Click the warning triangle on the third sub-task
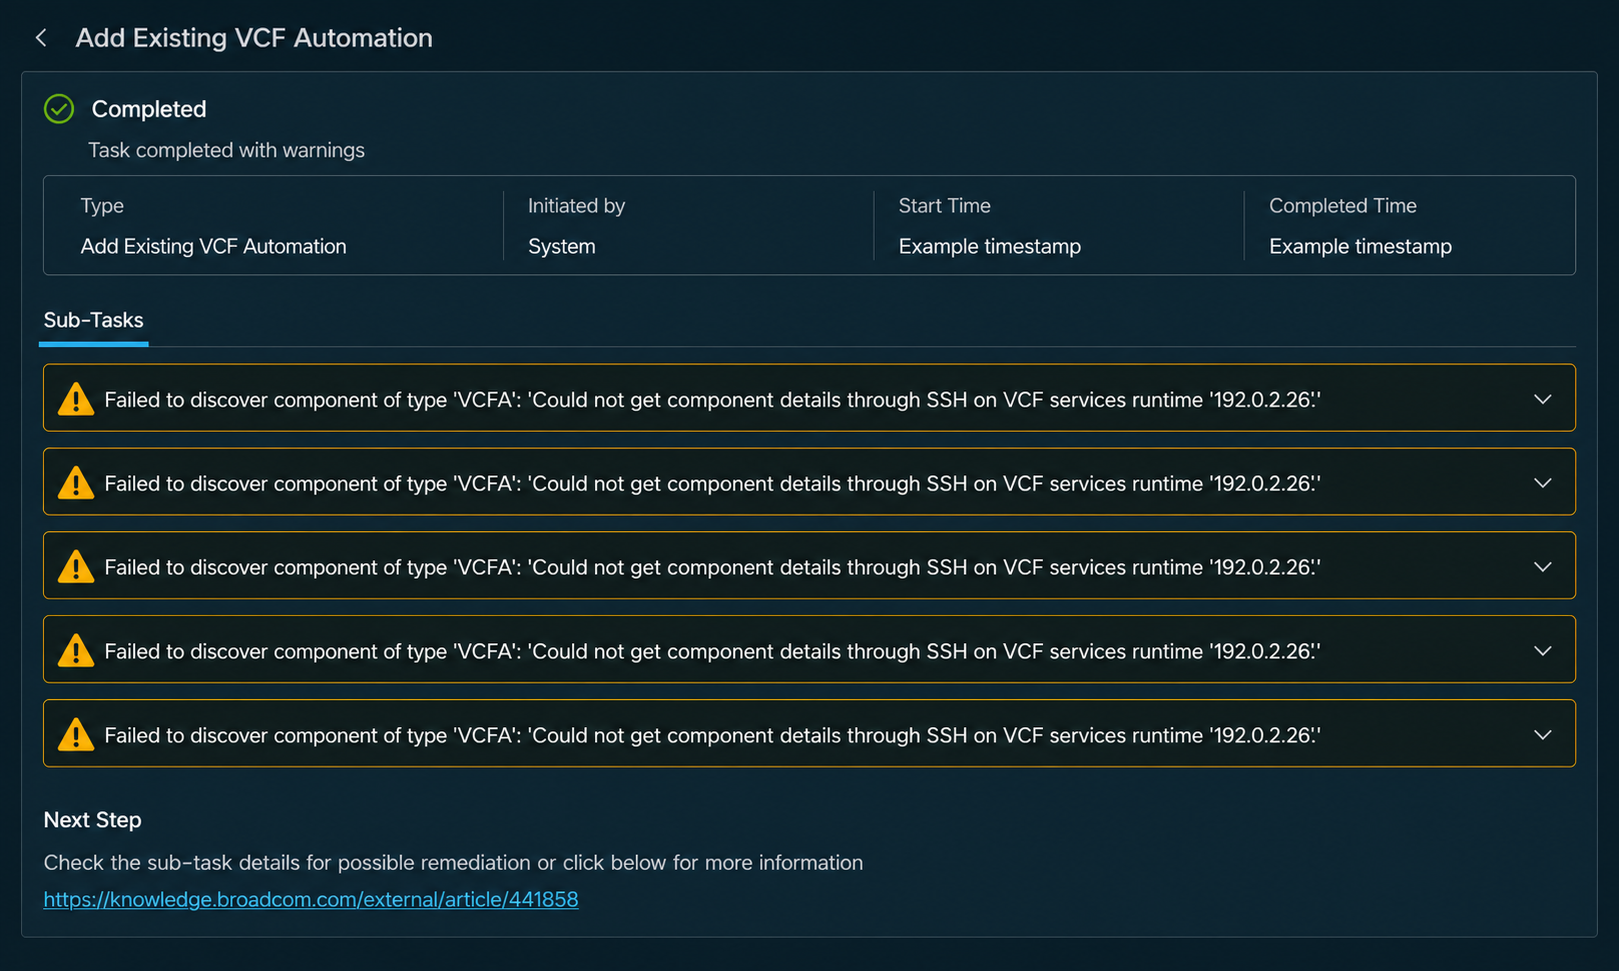Screen dimensions: 1619x971 [76, 567]
